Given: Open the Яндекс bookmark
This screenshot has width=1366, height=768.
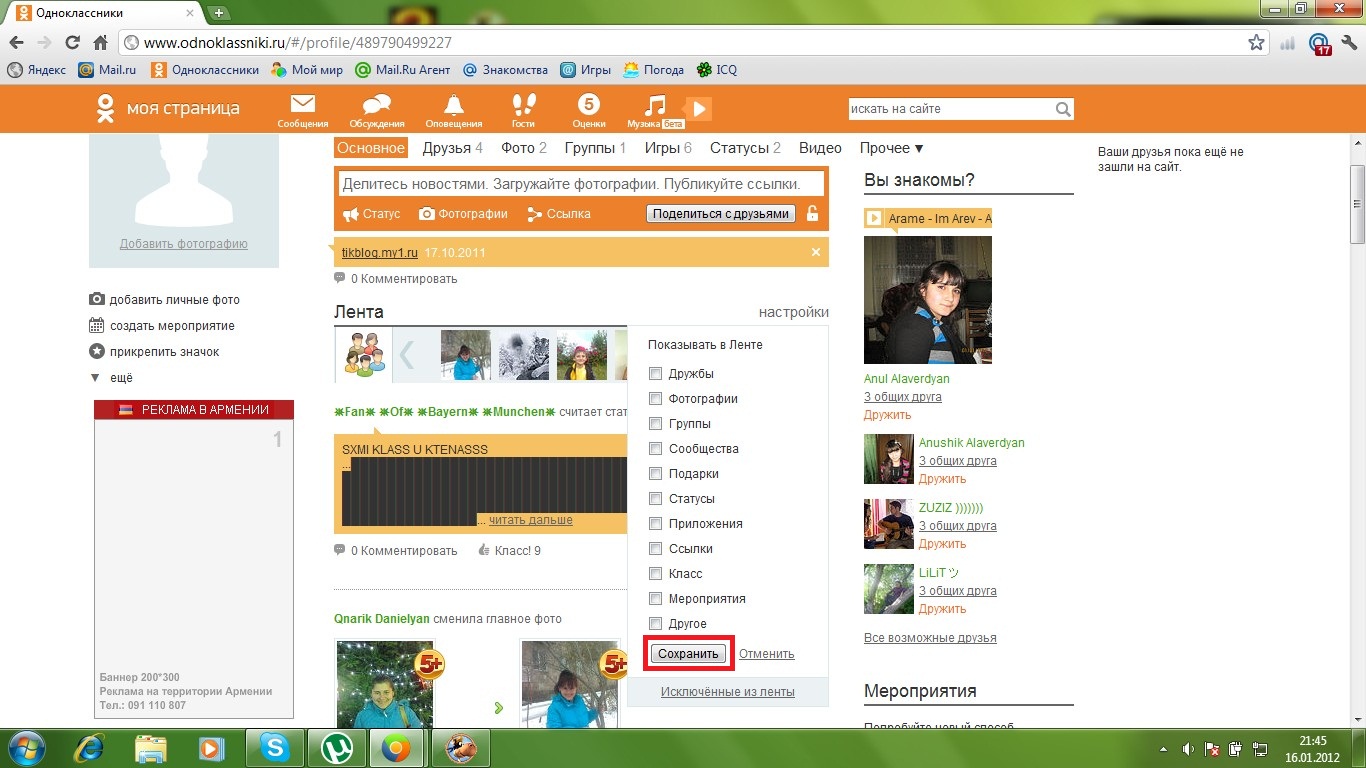Looking at the screenshot, I should [37, 70].
